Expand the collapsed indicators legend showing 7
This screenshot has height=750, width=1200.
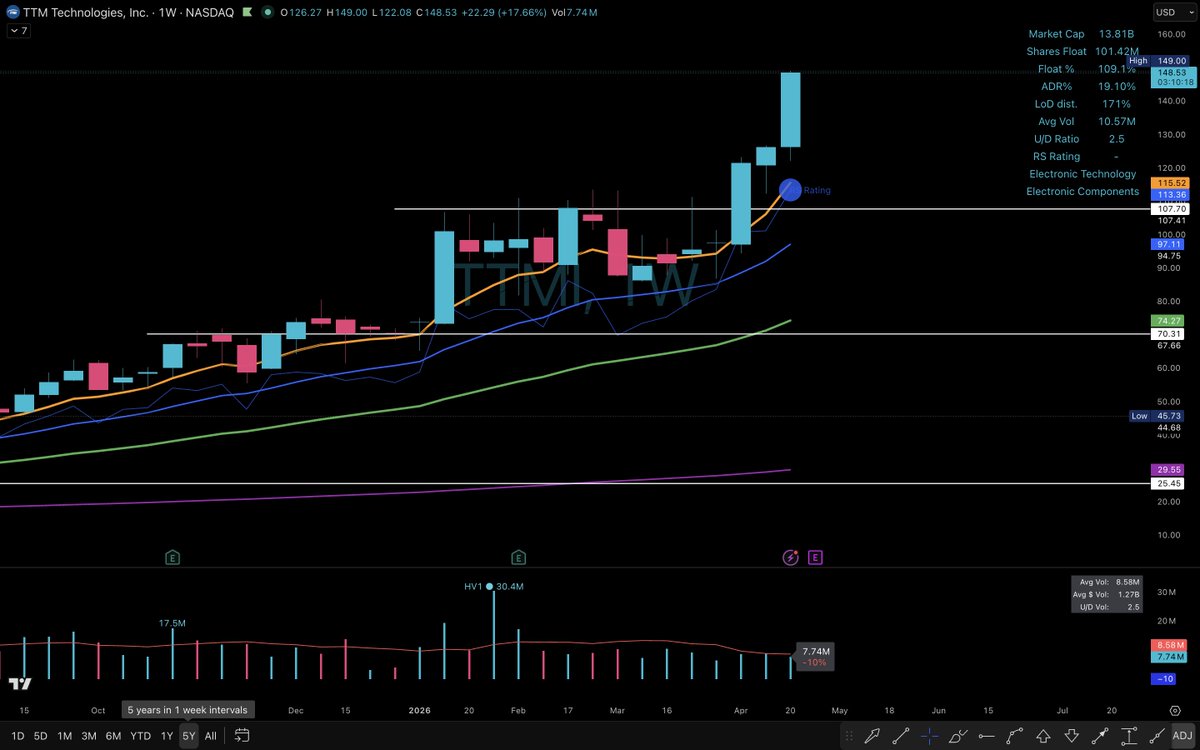tap(17, 31)
